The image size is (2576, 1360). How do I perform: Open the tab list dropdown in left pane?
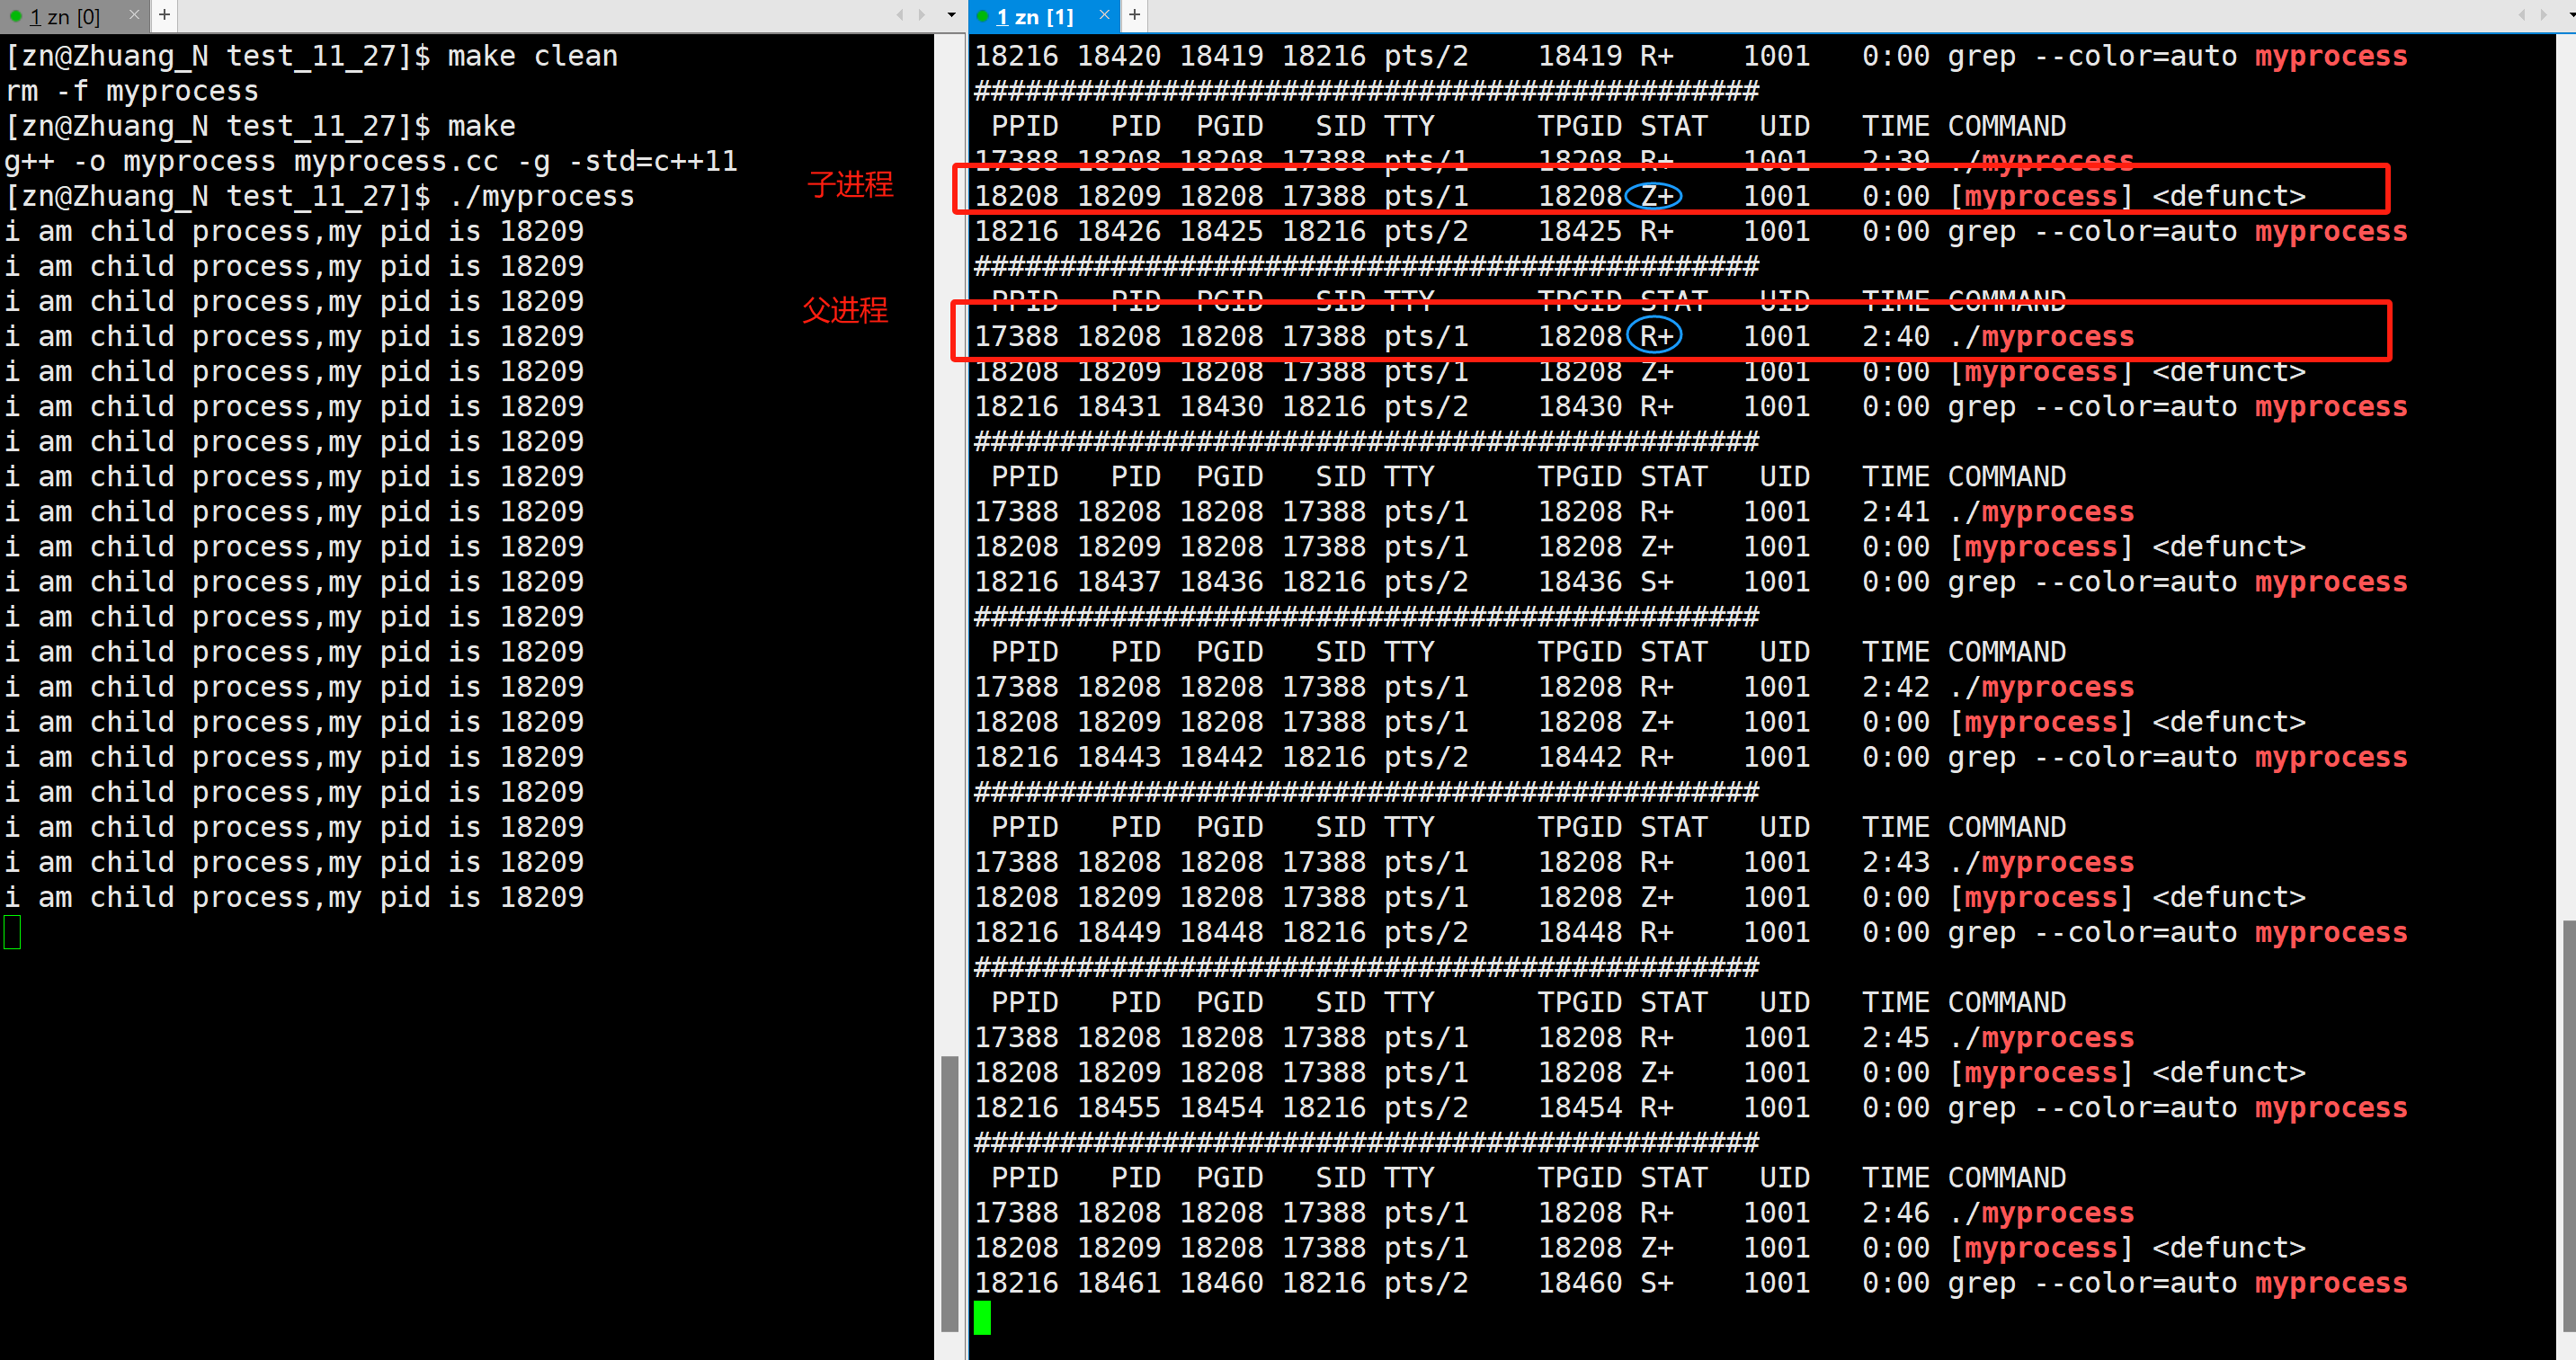951,15
